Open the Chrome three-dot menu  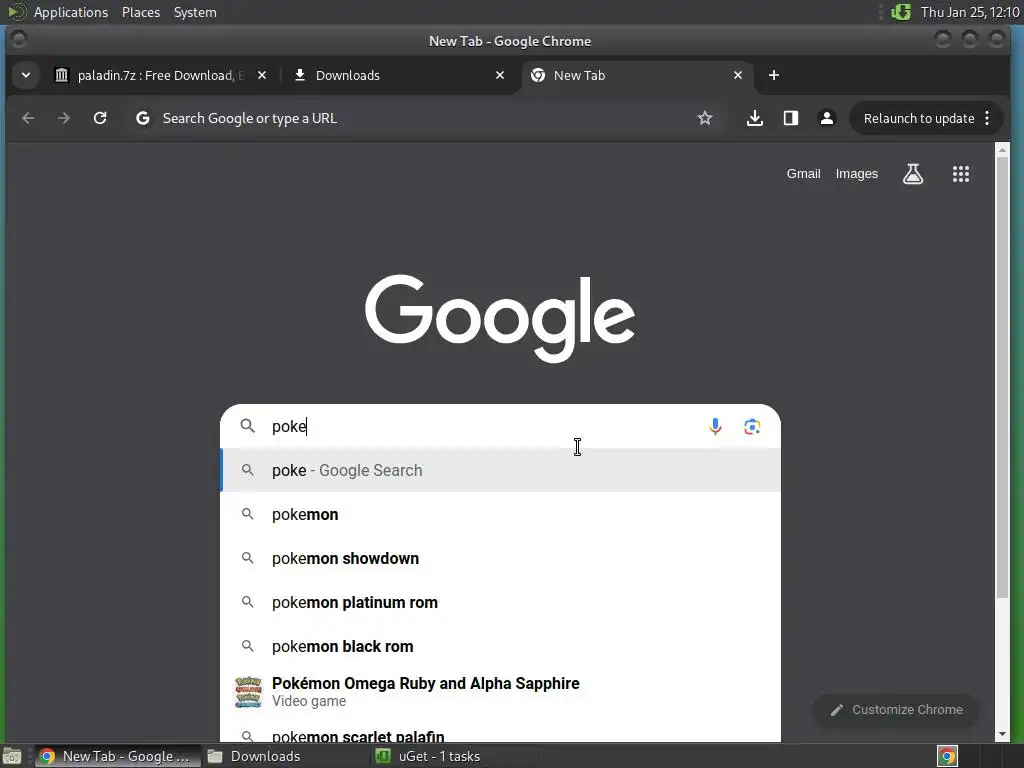[x=987, y=118]
